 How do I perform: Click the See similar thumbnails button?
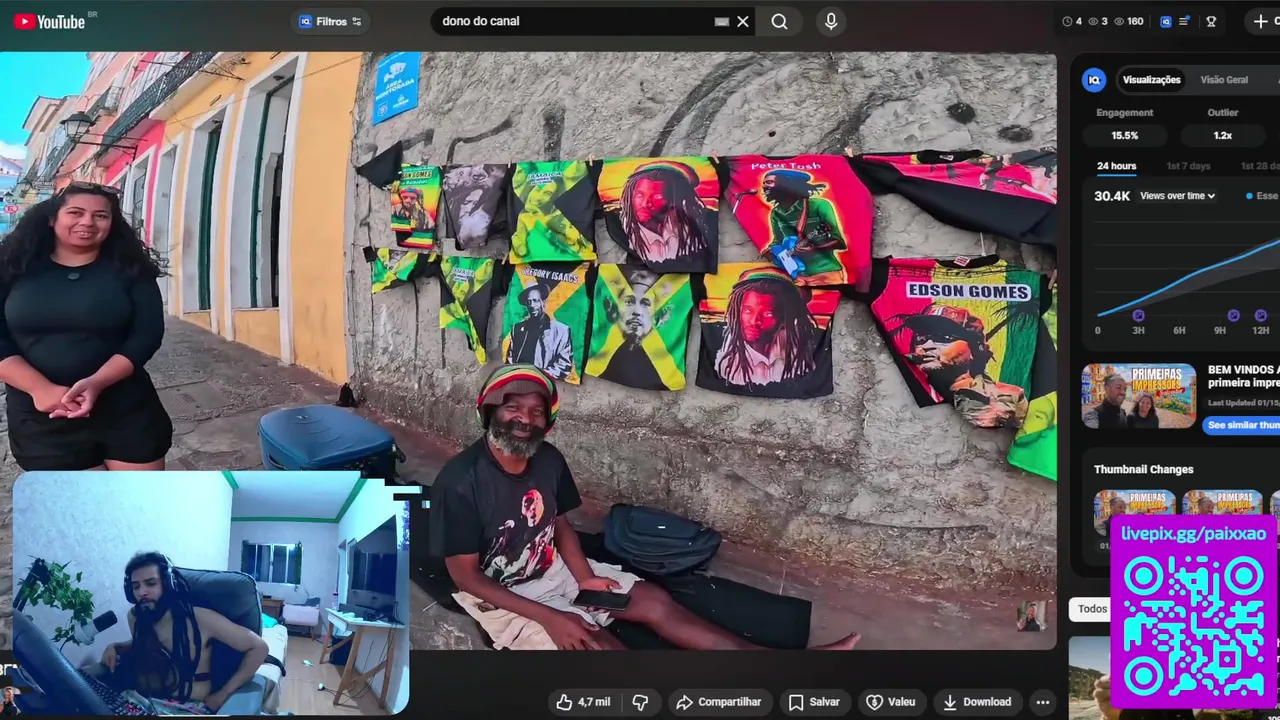click(1242, 425)
